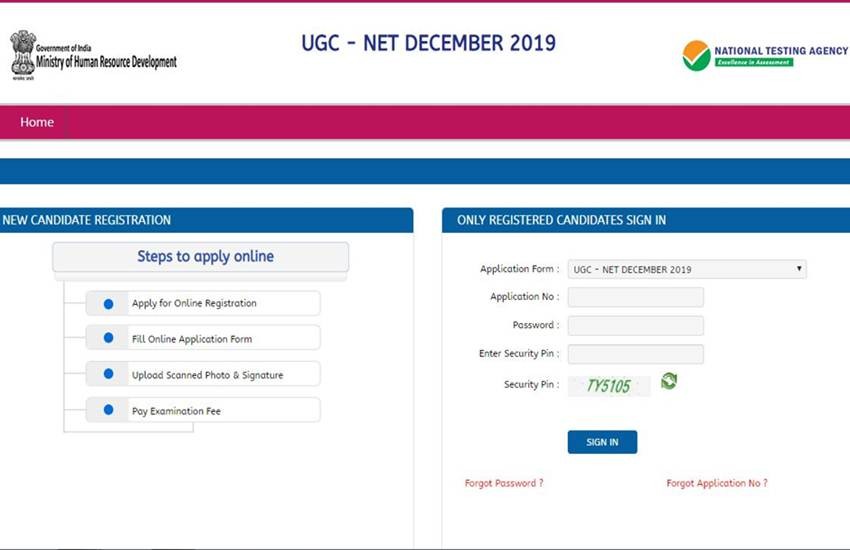850x550 pixels.
Task: Focus the Enter Security Pin field
Action: point(635,354)
